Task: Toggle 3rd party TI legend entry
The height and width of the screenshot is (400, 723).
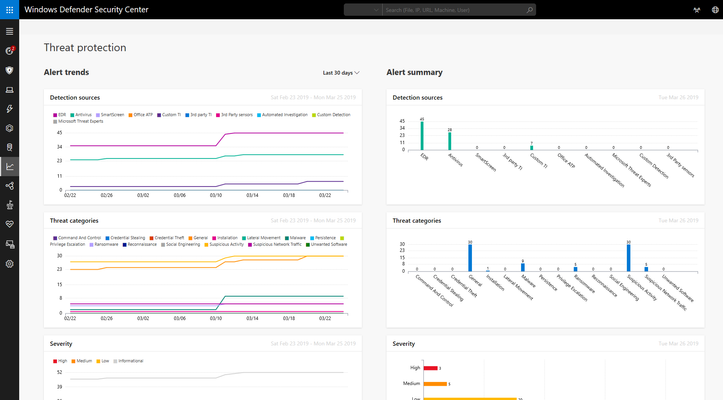Action: point(199,115)
